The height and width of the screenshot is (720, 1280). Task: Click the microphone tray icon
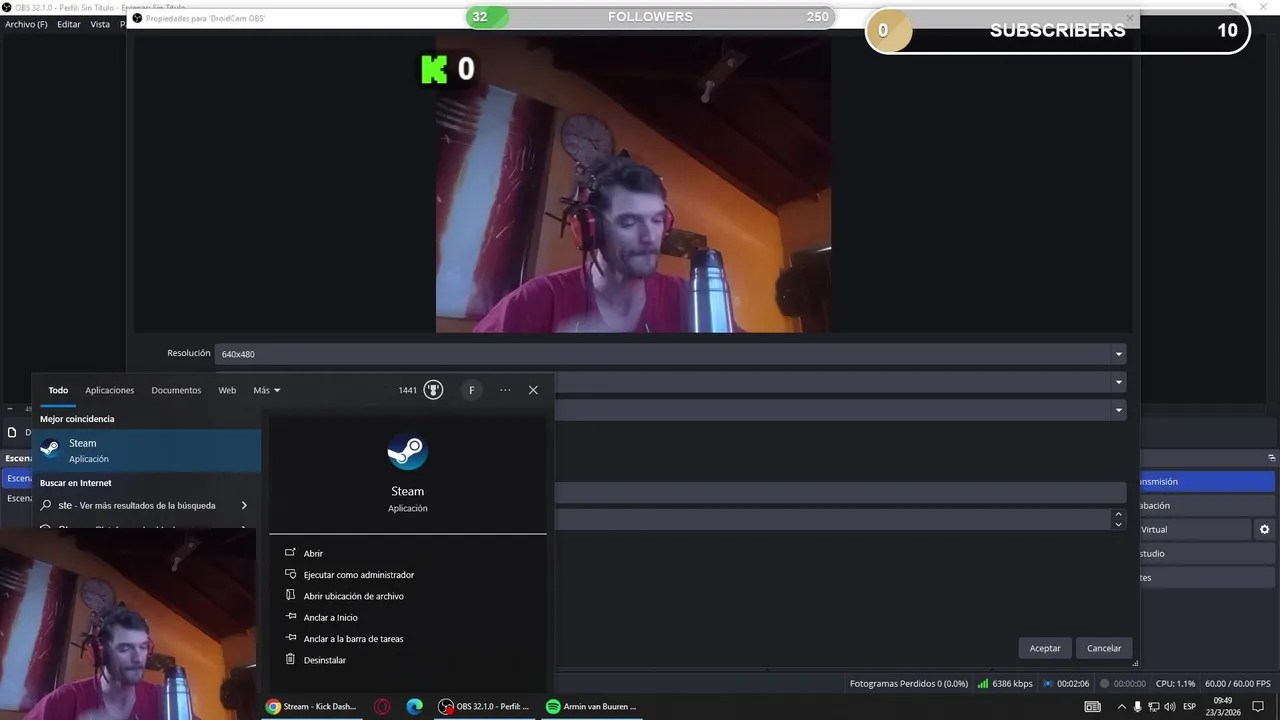coord(1138,706)
